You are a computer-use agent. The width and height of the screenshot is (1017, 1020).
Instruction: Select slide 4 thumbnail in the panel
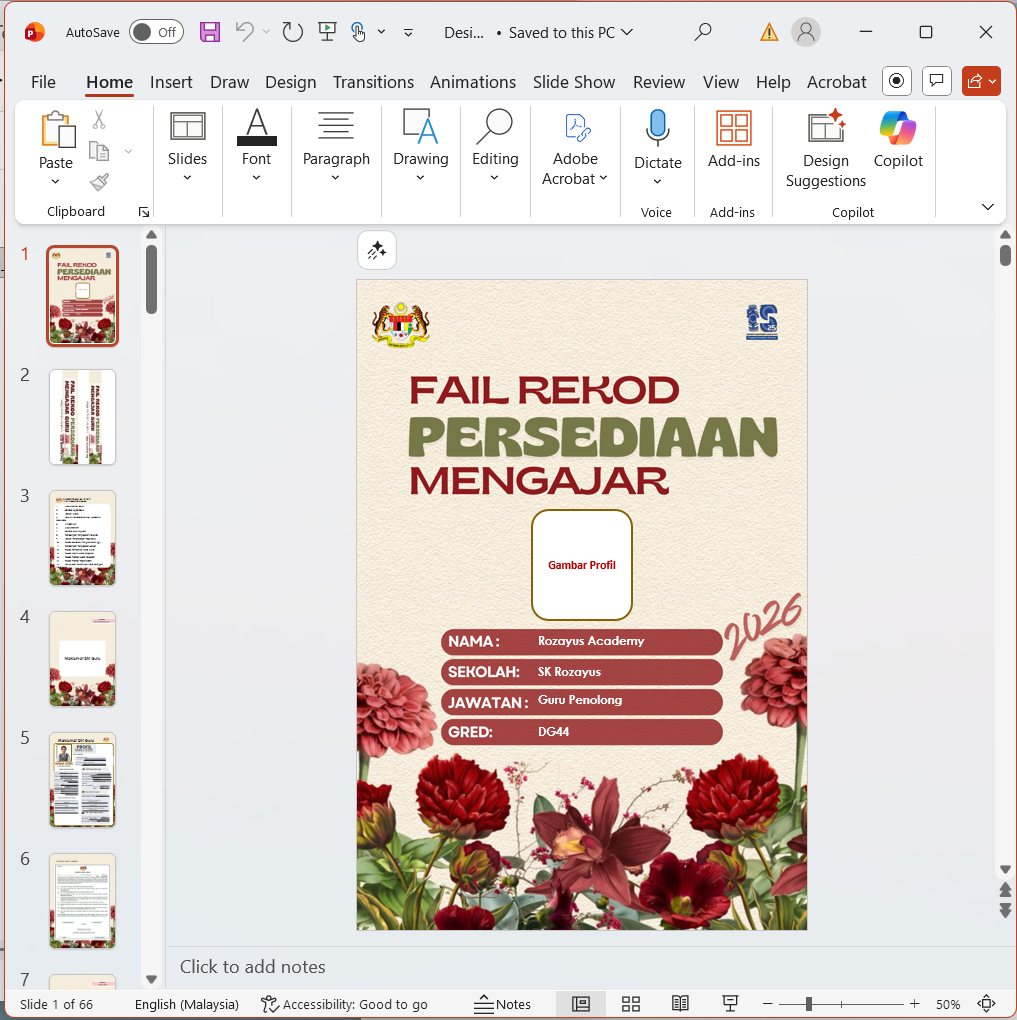pos(82,658)
